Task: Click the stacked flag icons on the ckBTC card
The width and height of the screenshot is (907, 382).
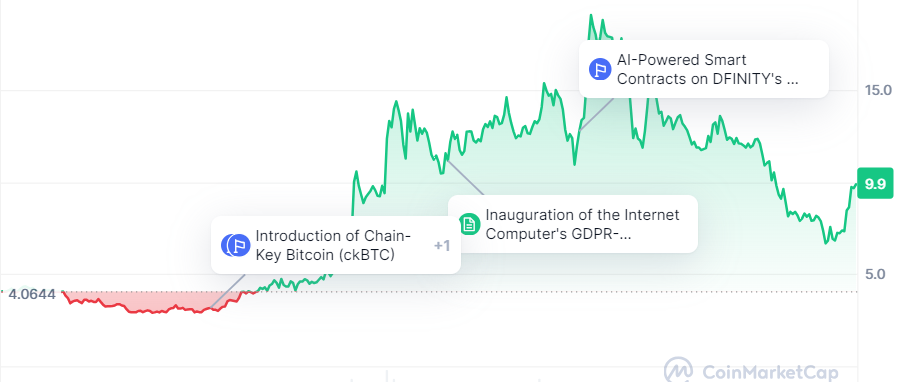Action: coord(235,245)
